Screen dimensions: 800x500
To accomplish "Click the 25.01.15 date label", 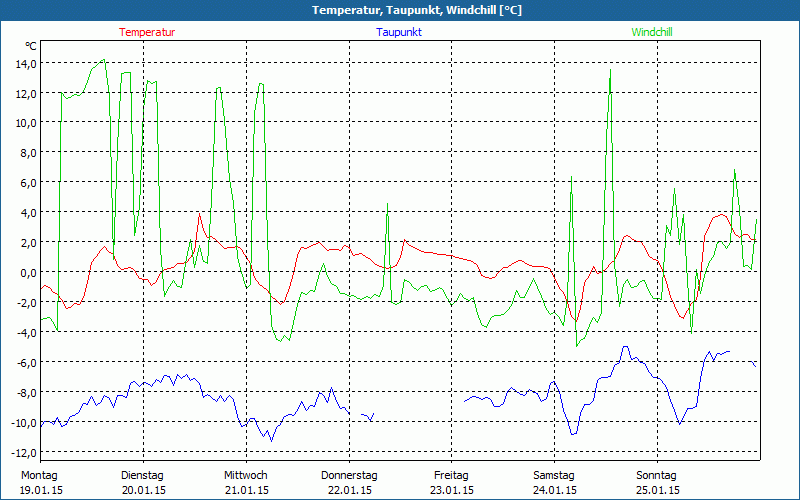I will [x=657, y=490].
